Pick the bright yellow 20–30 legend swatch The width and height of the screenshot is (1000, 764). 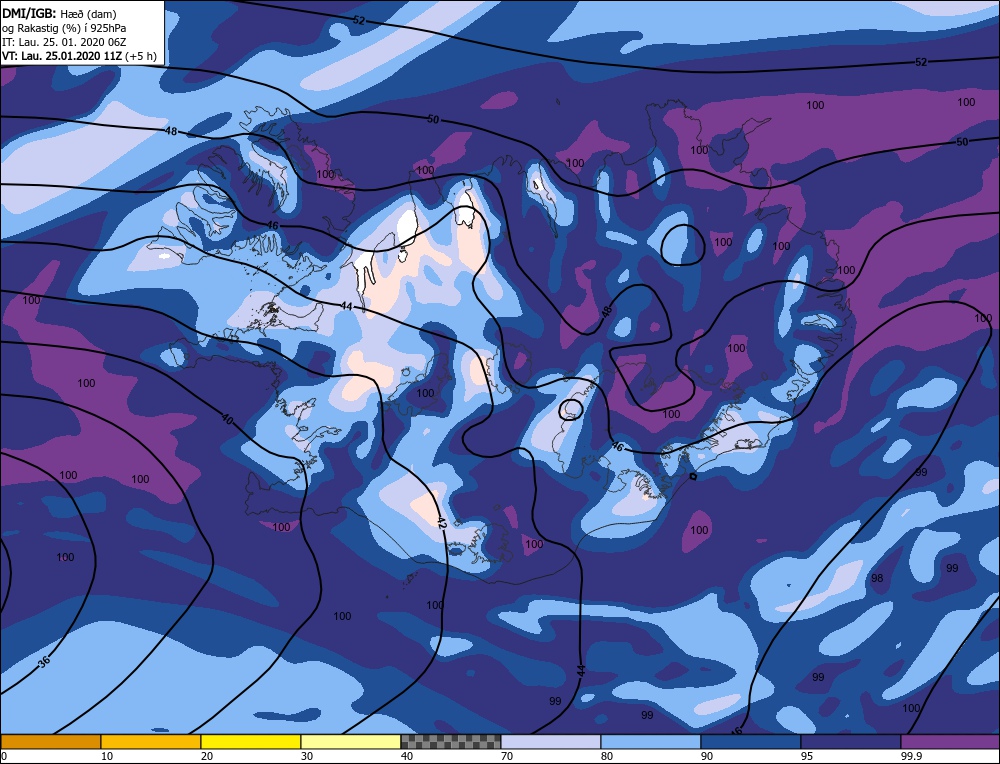(251, 742)
